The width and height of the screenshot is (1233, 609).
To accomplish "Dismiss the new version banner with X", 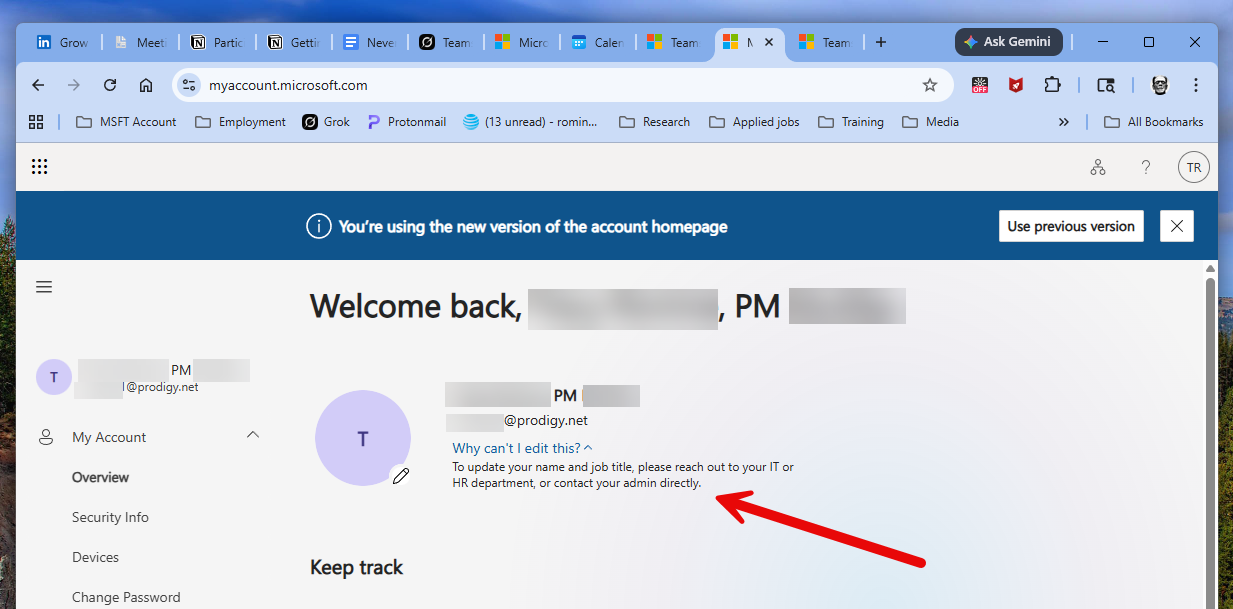I will (x=1177, y=226).
